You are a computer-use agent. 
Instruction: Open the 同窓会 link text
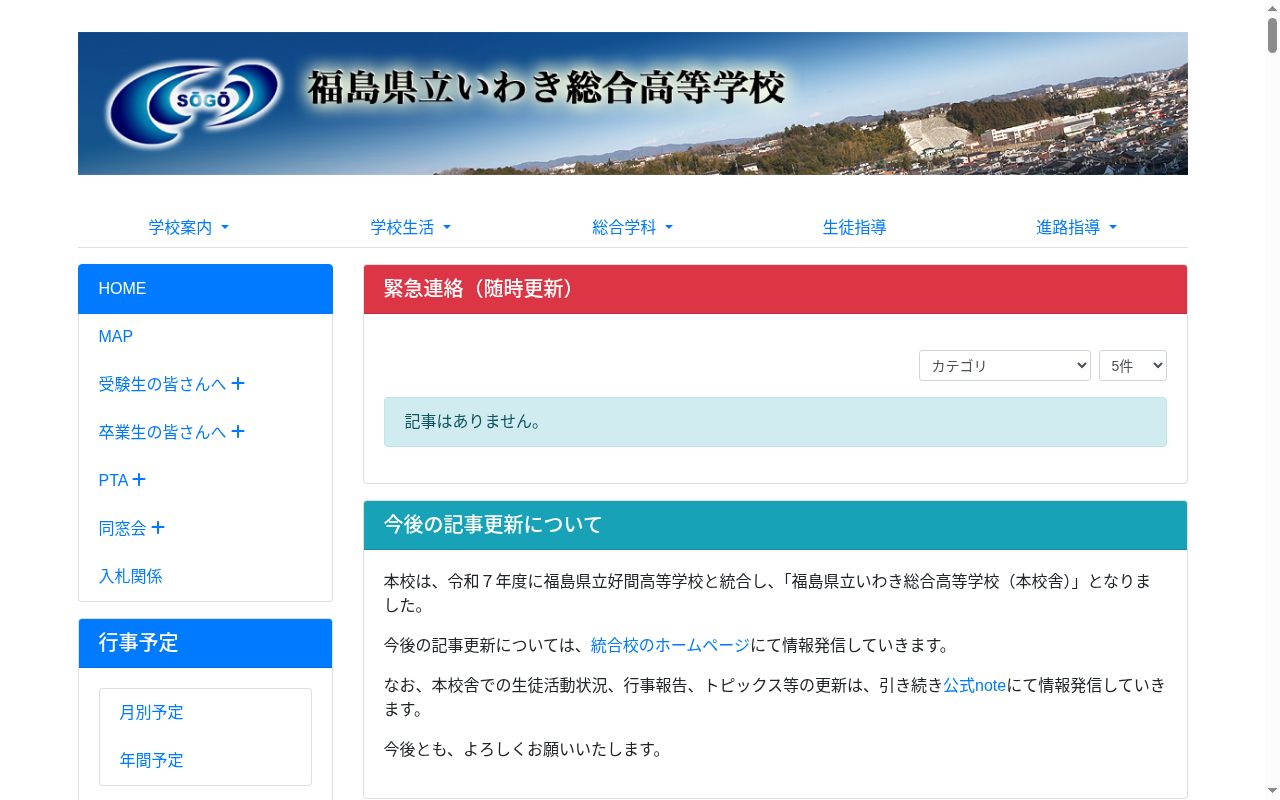point(122,528)
